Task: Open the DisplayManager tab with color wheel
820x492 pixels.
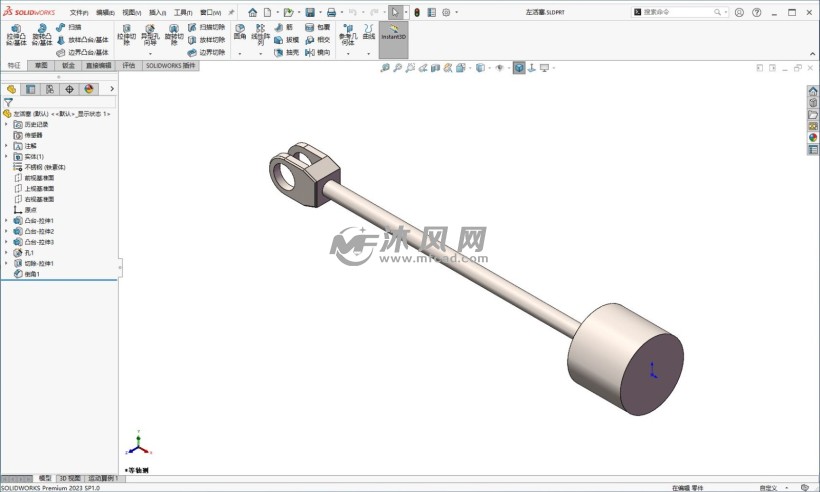Action: click(89, 89)
